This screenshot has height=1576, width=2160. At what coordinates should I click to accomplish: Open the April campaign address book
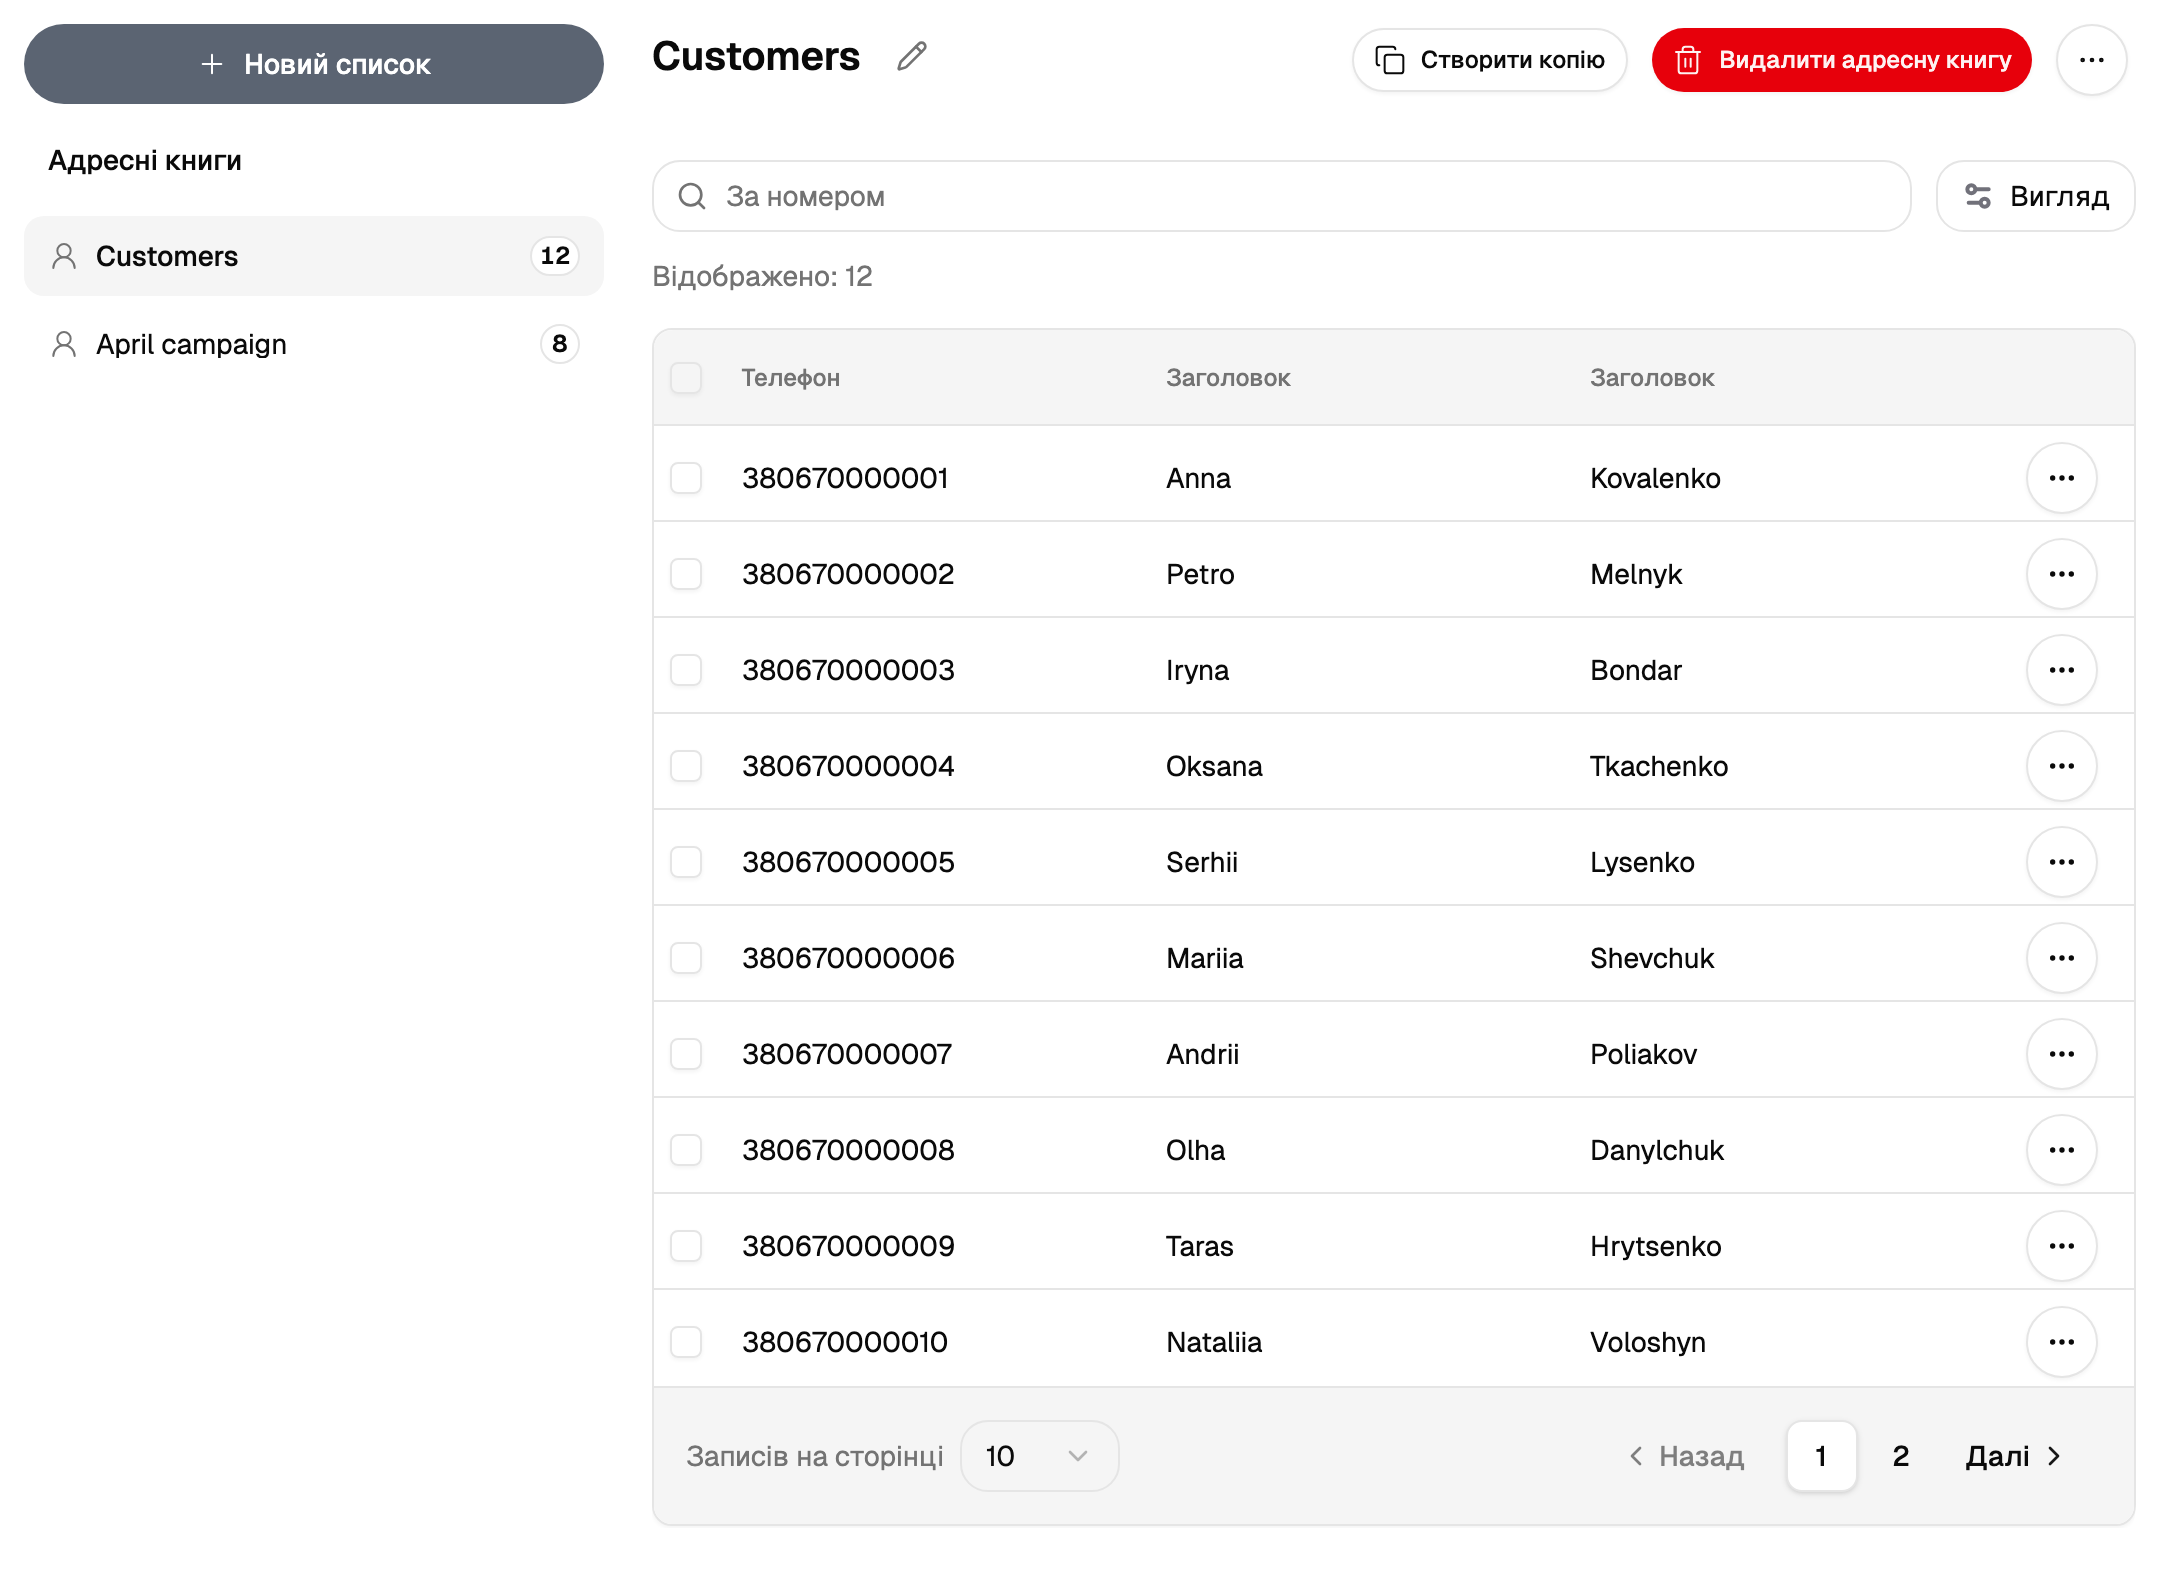point(314,344)
